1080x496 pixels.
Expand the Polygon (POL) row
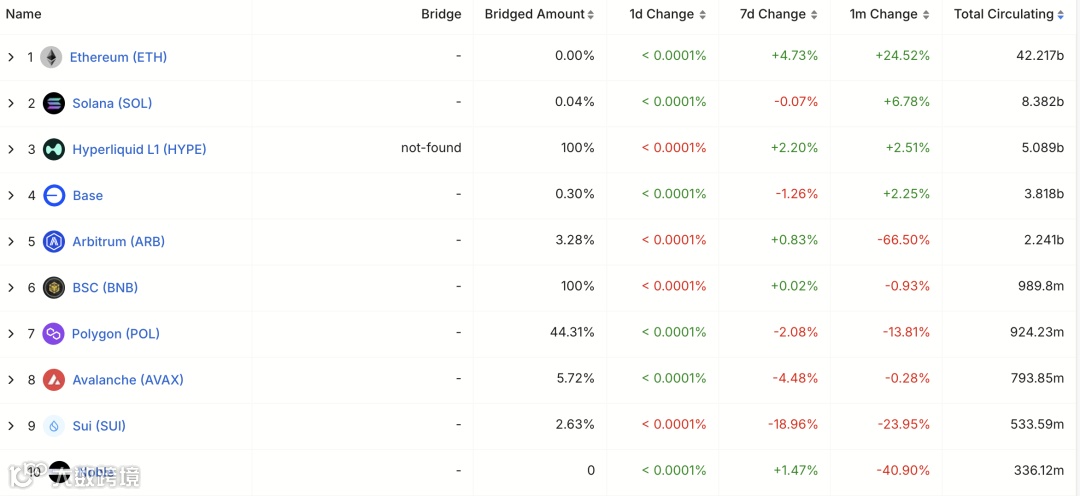11,333
